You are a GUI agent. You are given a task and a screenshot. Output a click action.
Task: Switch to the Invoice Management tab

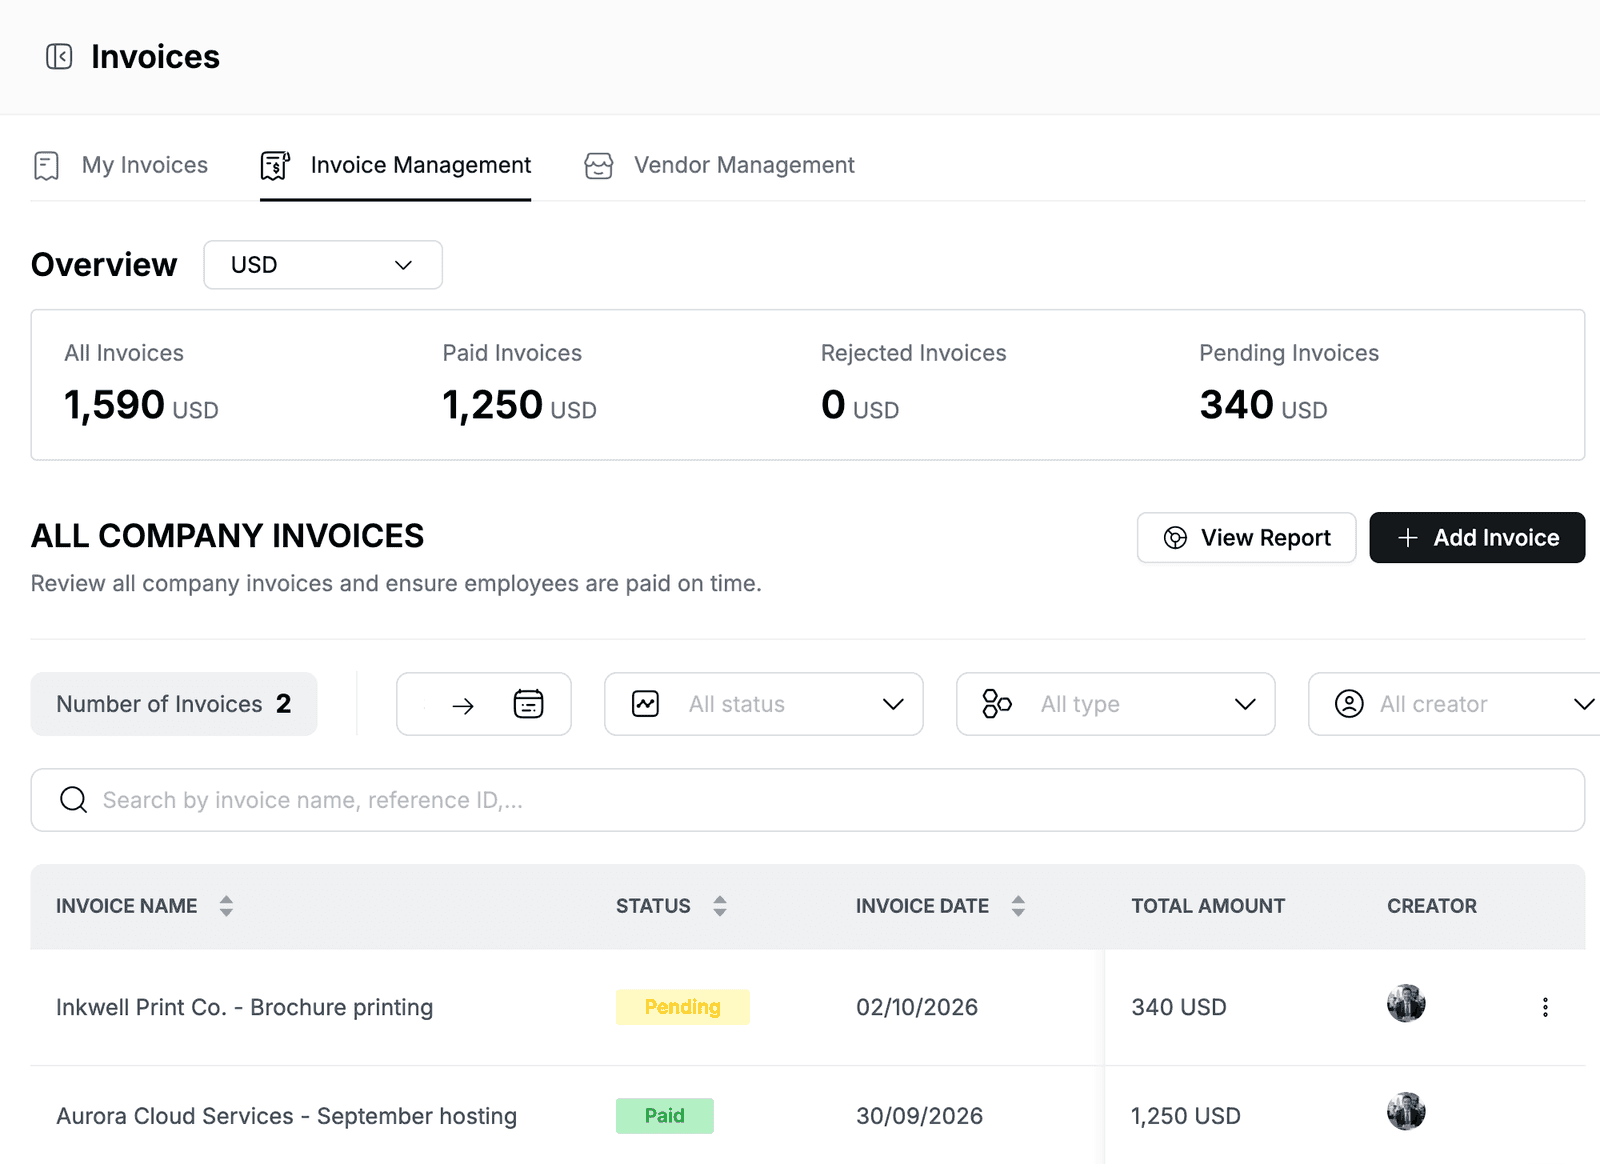point(395,165)
